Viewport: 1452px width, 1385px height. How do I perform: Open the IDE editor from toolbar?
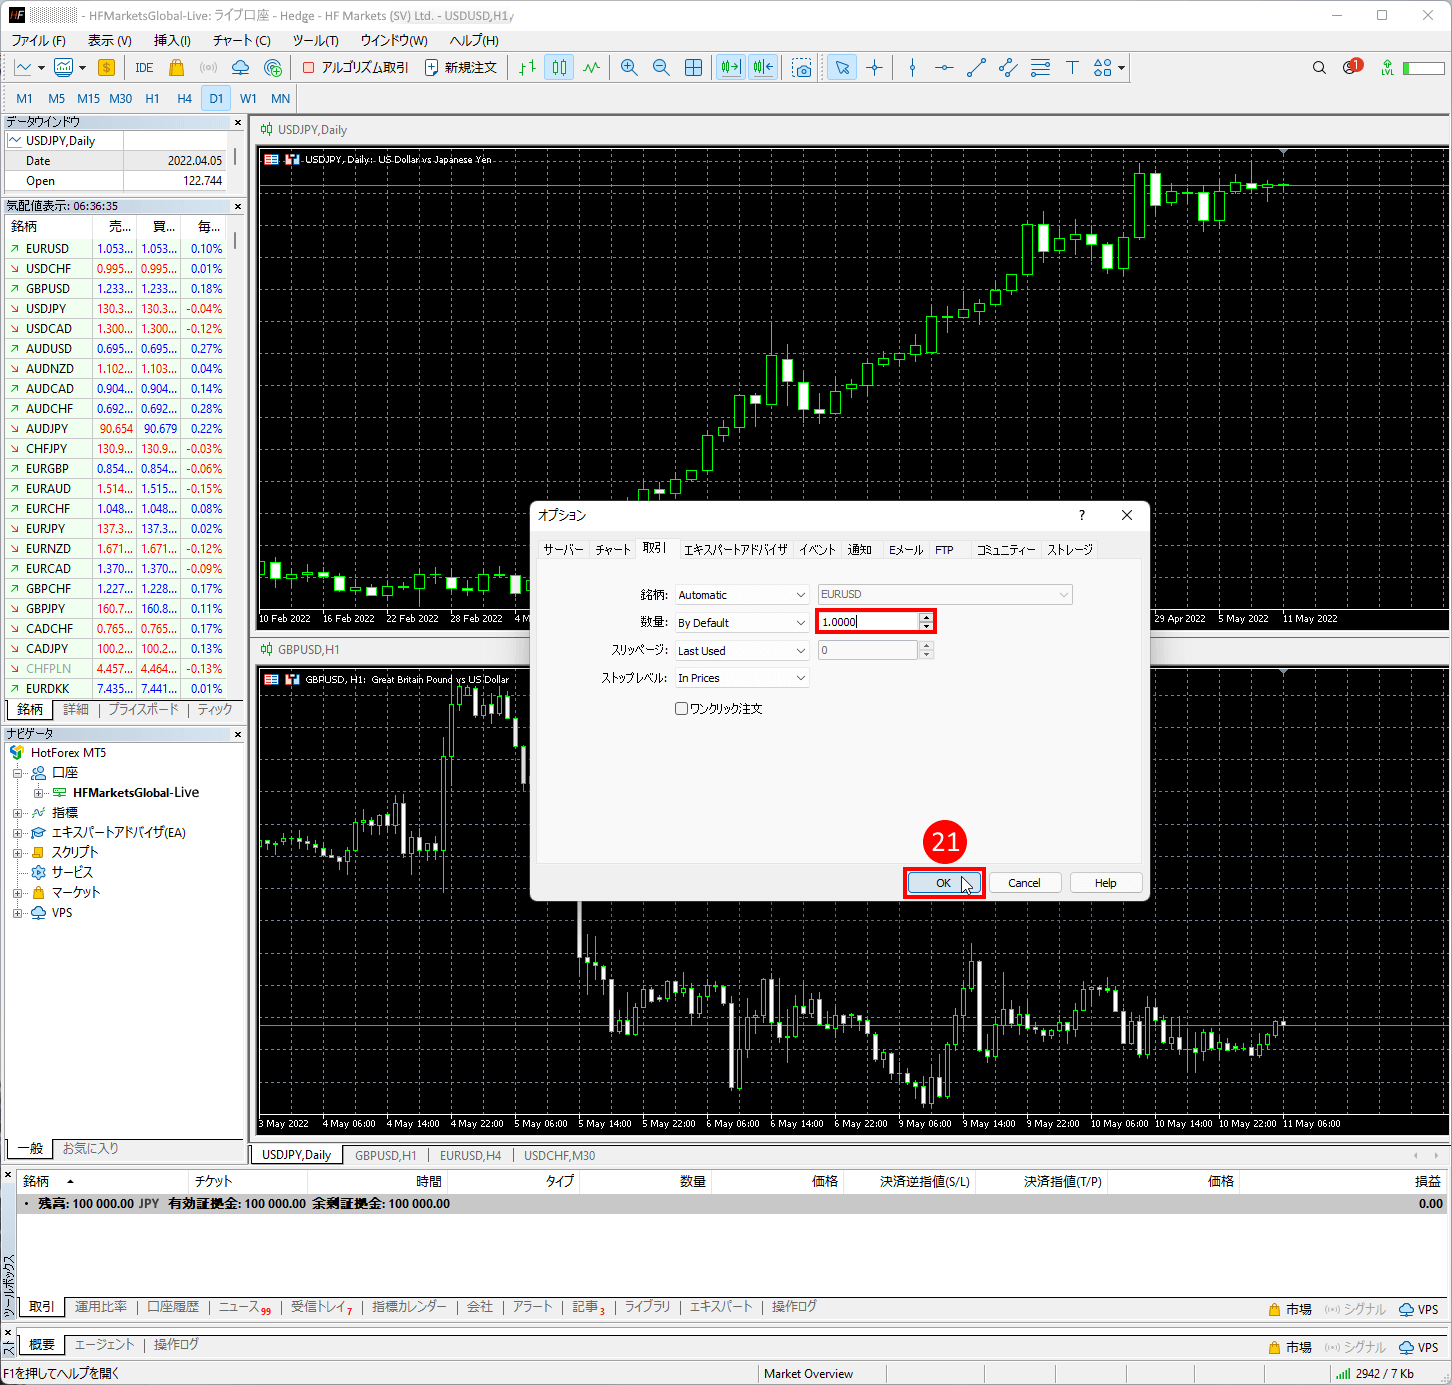[144, 68]
